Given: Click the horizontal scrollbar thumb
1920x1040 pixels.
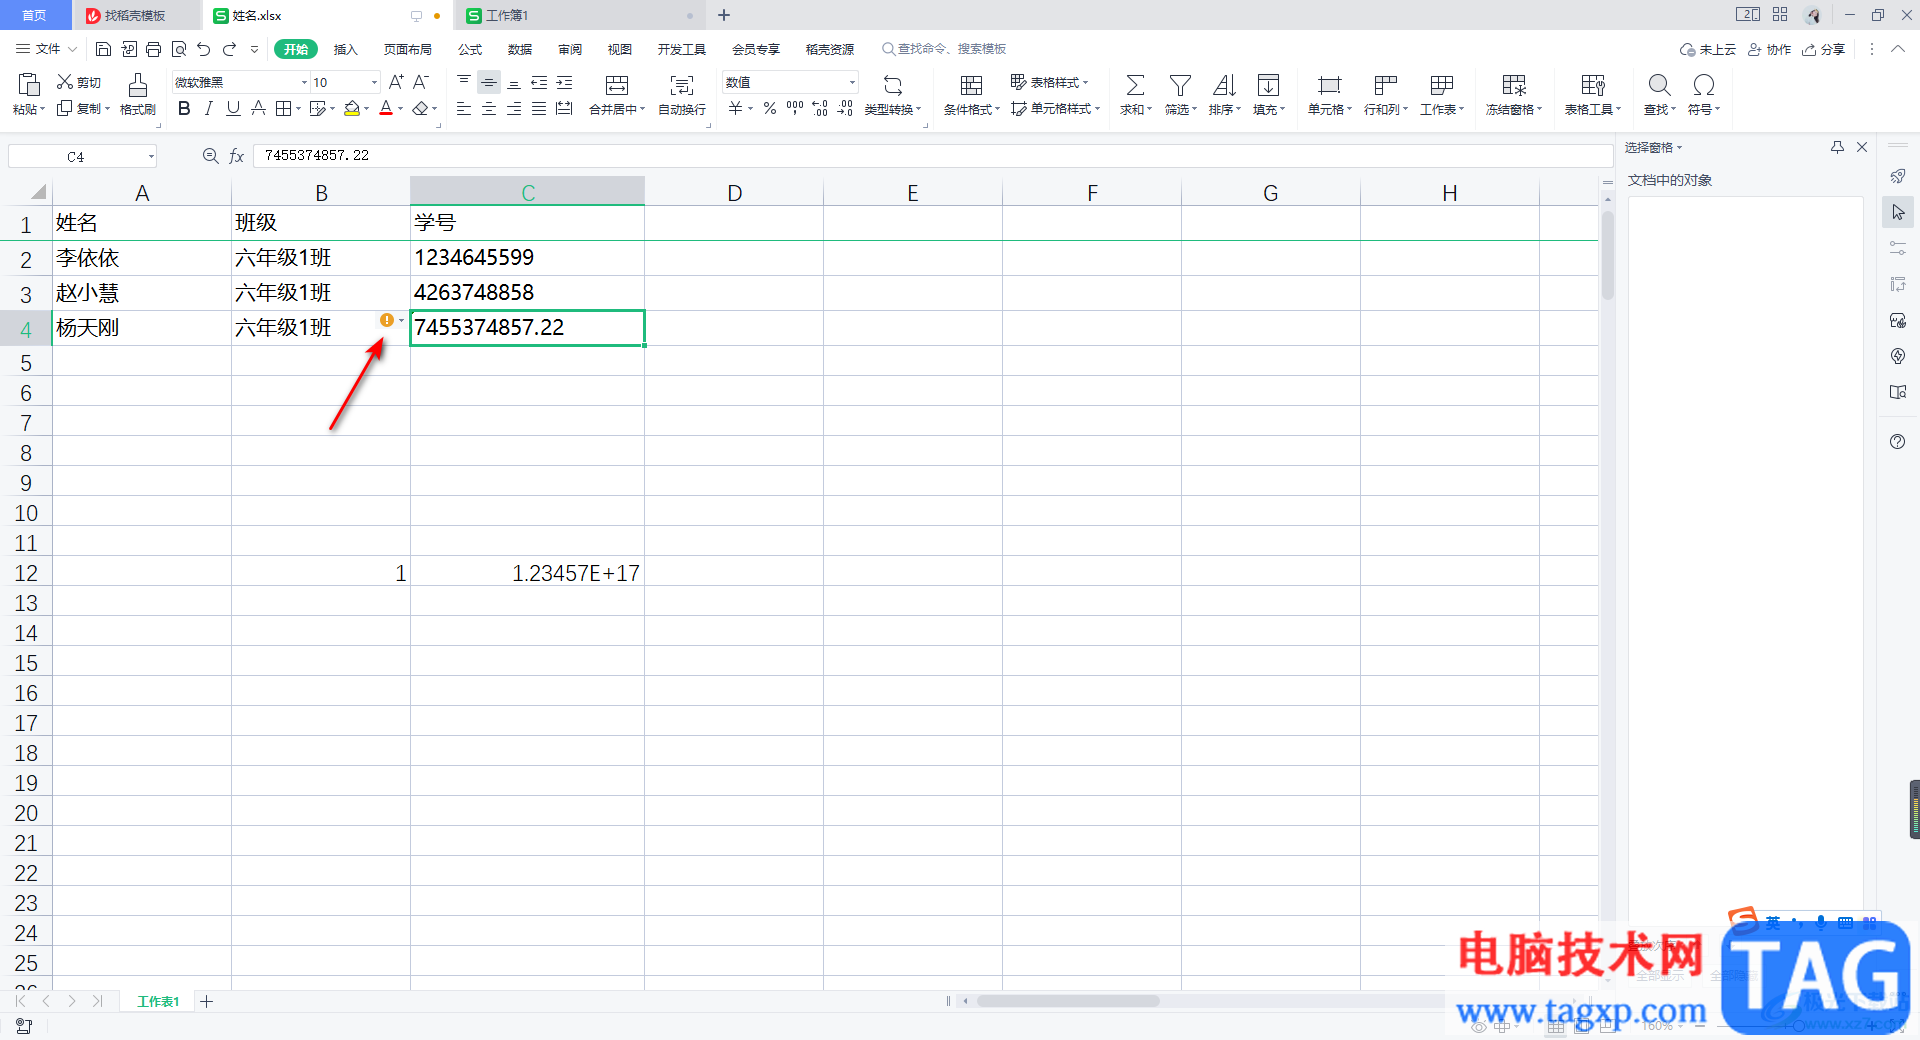Looking at the screenshot, I should pos(1068,1001).
